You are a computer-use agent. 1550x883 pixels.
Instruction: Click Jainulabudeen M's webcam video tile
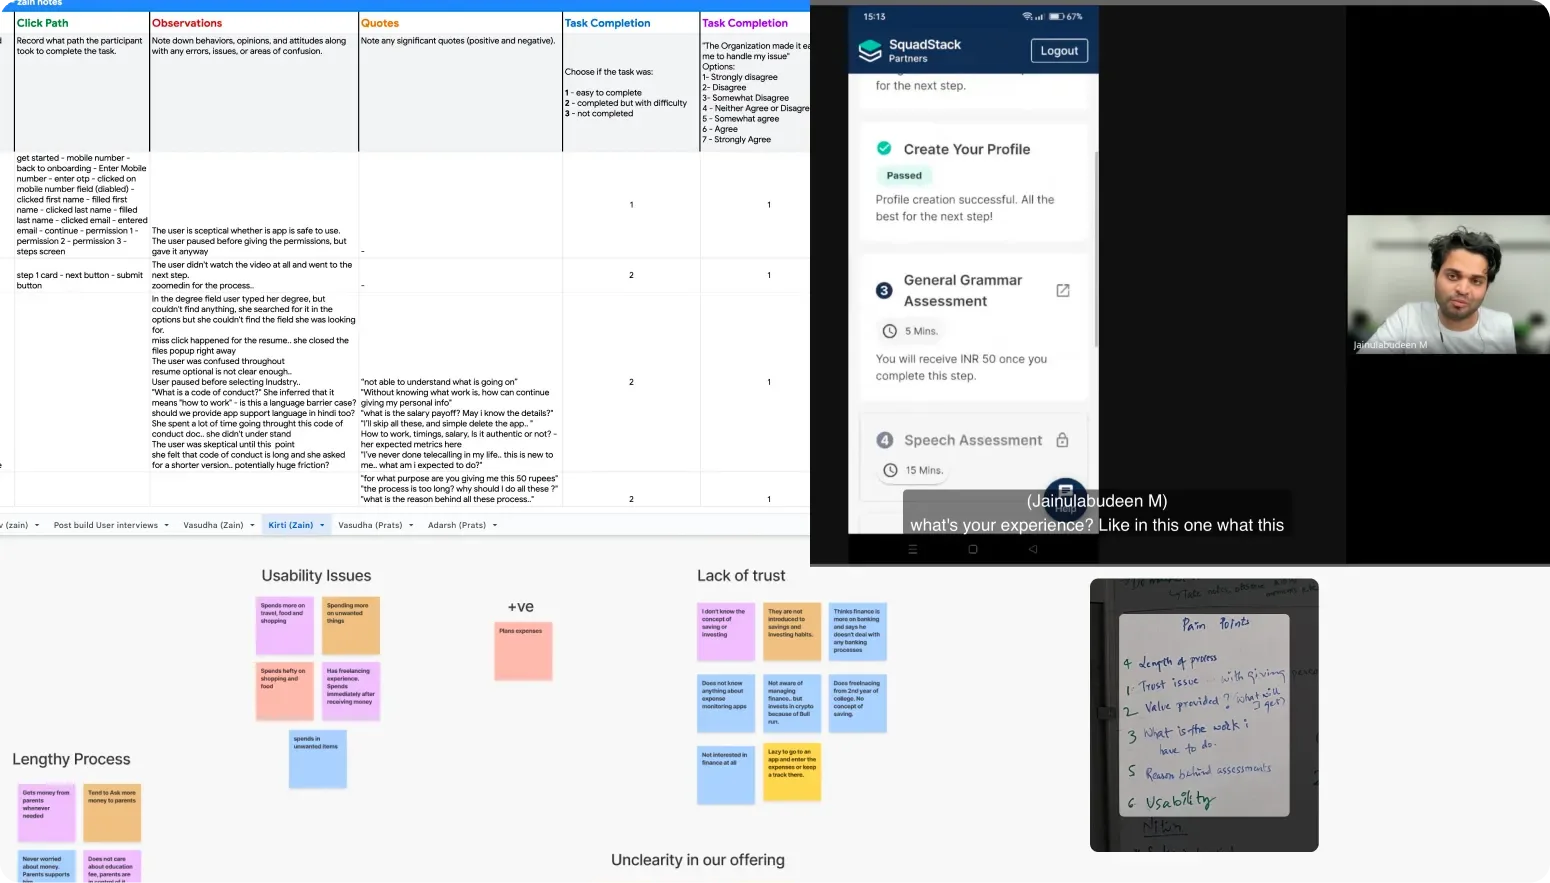coord(1448,284)
